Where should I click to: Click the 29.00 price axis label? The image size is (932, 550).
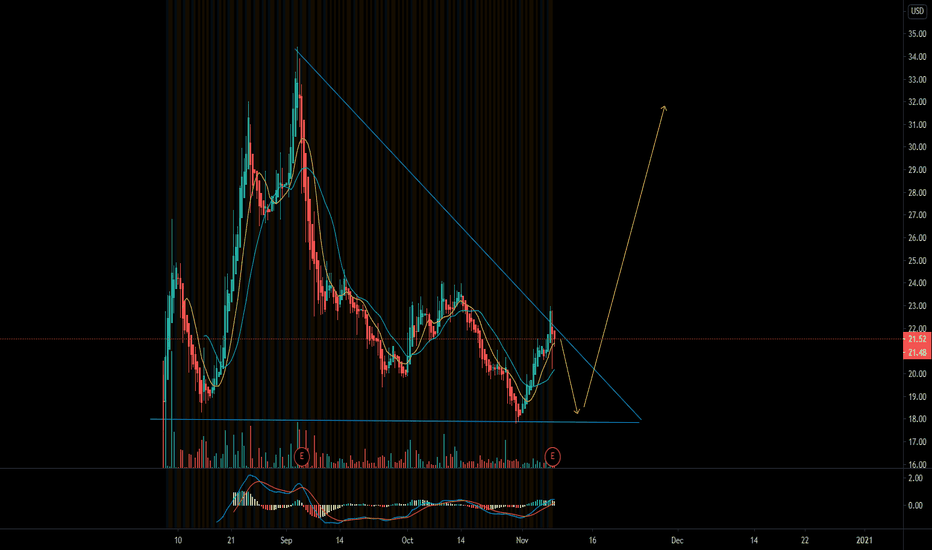[917, 169]
